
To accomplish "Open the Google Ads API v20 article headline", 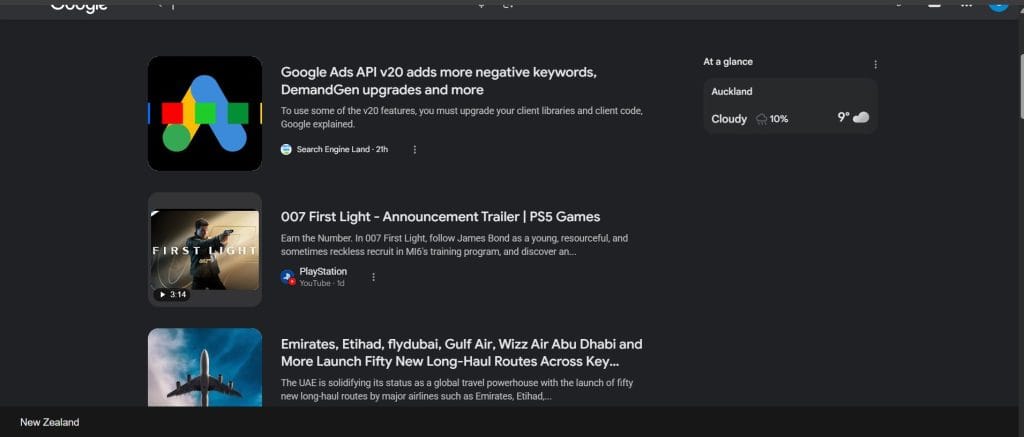I will pyautogui.click(x=439, y=81).
